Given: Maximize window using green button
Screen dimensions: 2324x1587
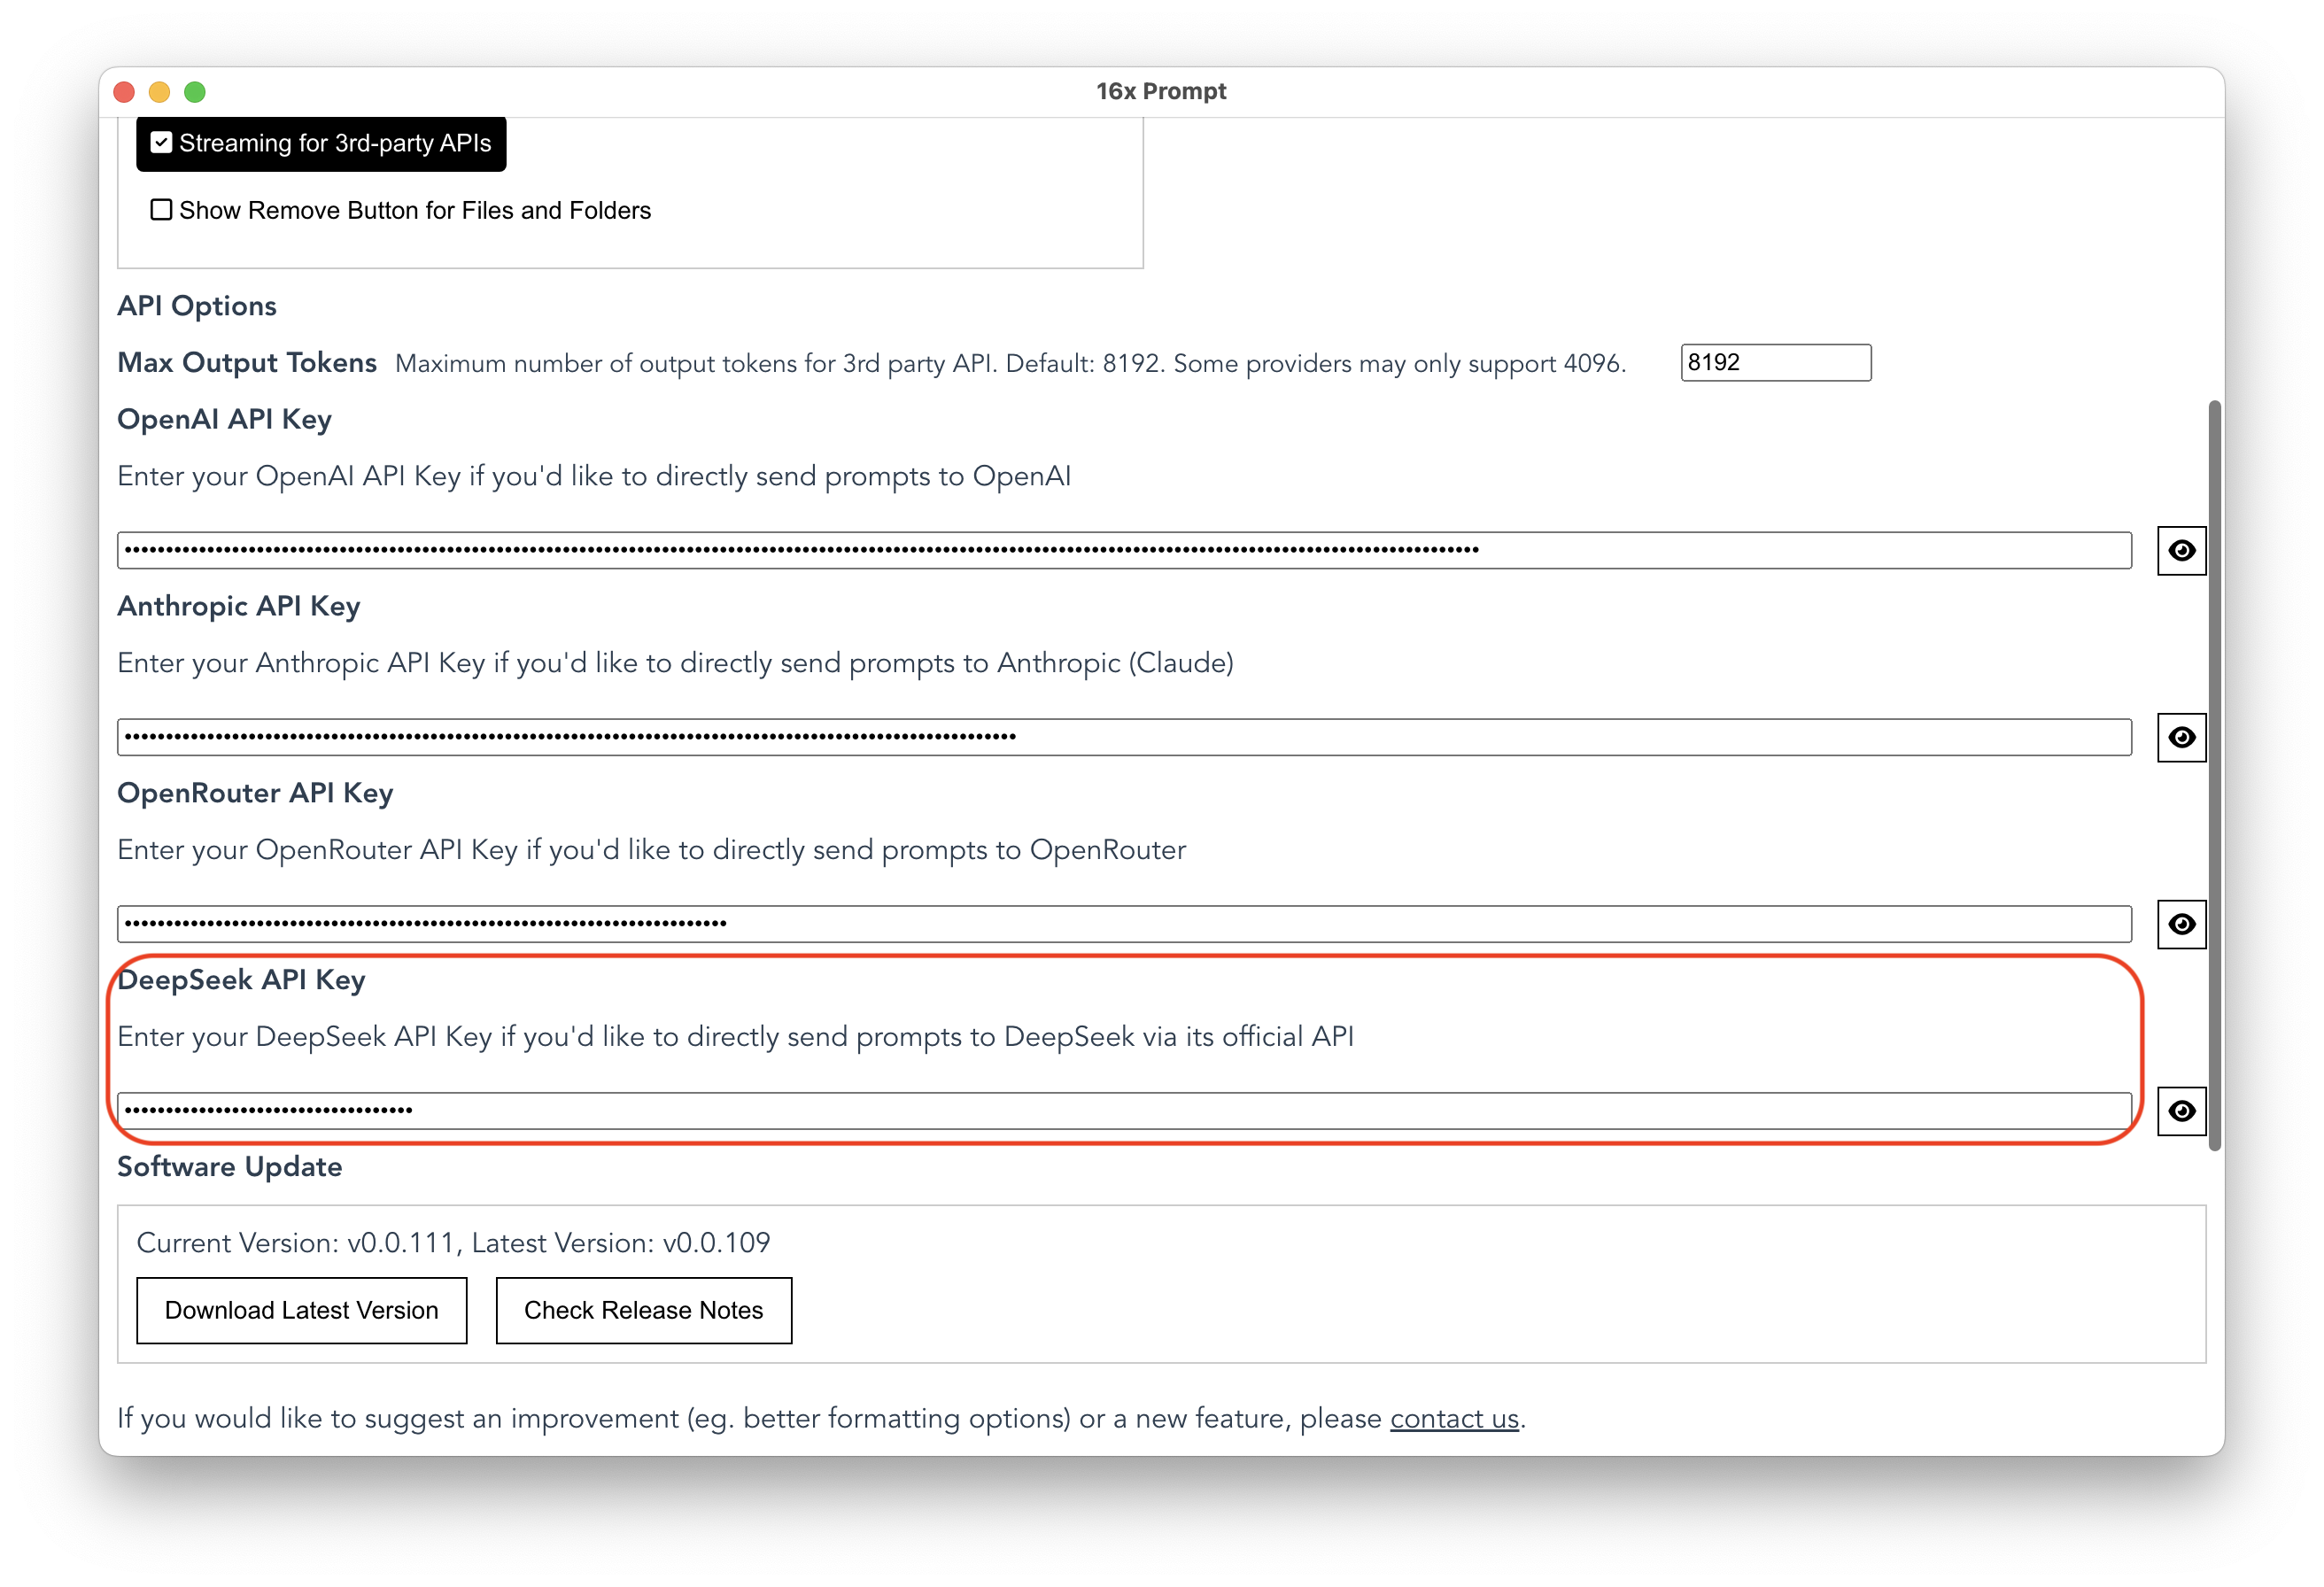Looking at the screenshot, I should point(195,92).
